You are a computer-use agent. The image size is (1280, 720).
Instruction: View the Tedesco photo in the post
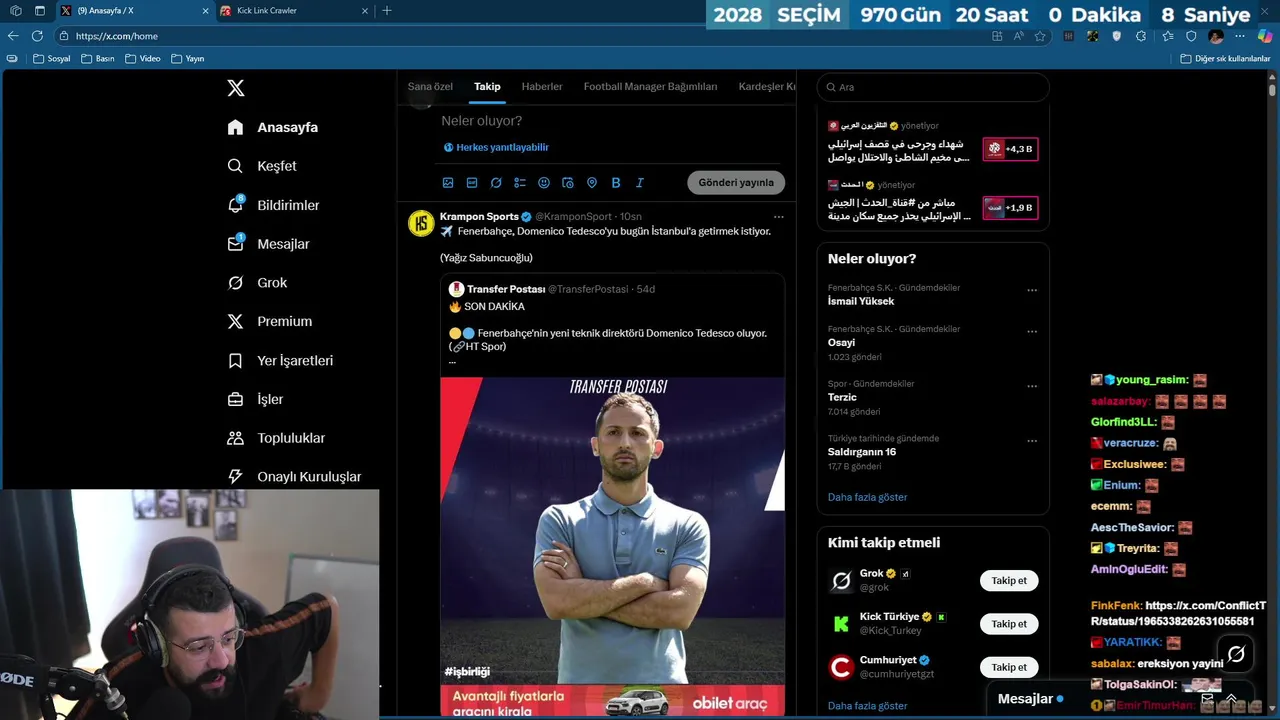(x=613, y=530)
